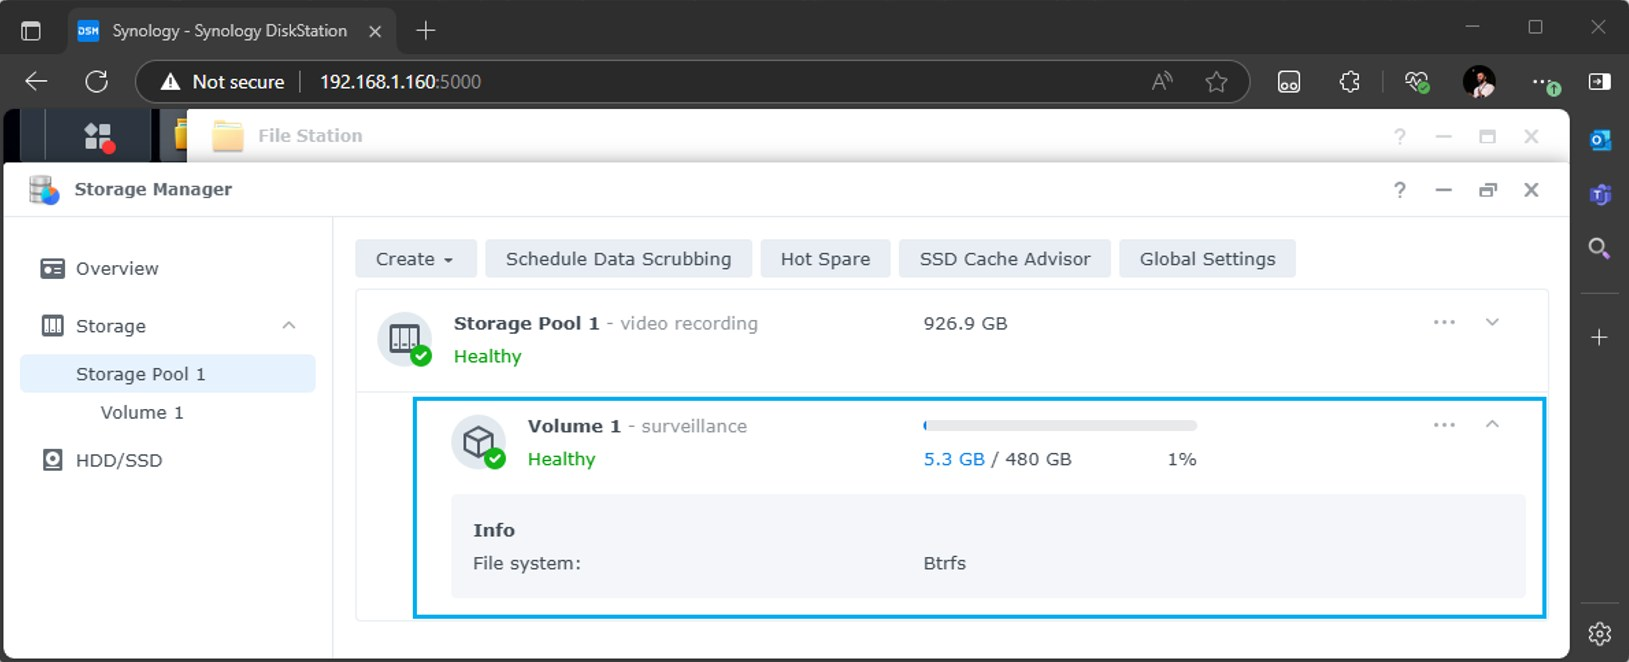The height and width of the screenshot is (662, 1629).
Task: Open Edge sidebar settings gear
Action: pyautogui.click(x=1599, y=633)
